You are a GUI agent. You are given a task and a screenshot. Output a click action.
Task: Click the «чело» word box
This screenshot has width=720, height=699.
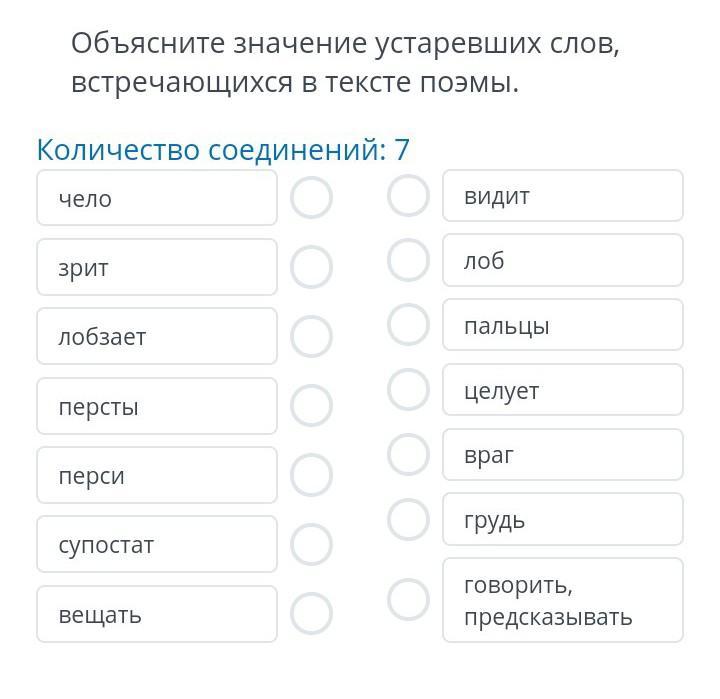click(x=157, y=197)
